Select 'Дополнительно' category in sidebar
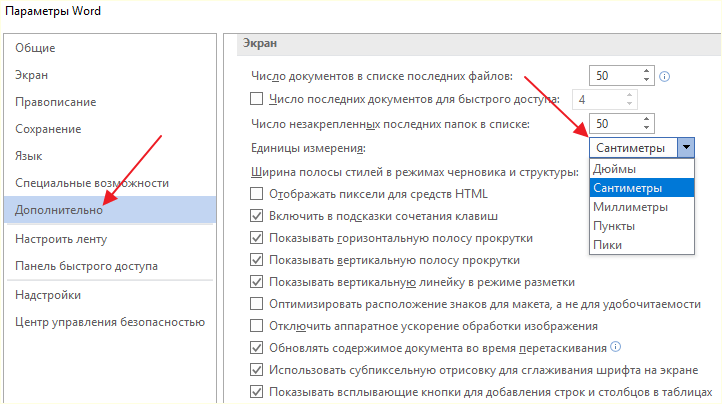This screenshot has width=722, height=404. pos(110,210)
